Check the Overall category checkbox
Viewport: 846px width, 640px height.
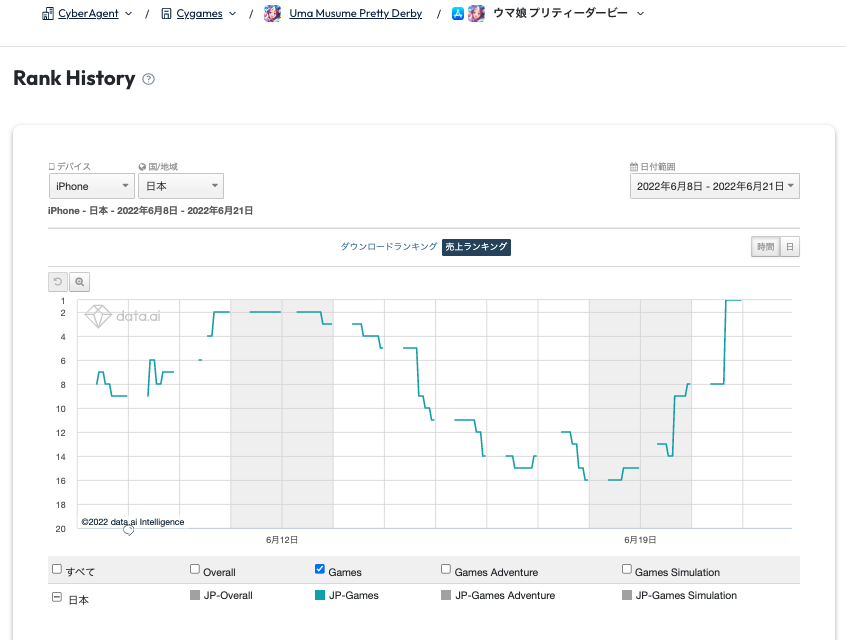click(x=195, y=569)
